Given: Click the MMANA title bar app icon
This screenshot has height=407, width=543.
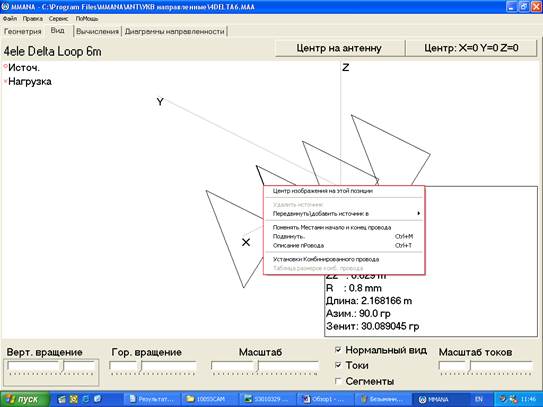Looking at the screenshot, I should (6, 7).
